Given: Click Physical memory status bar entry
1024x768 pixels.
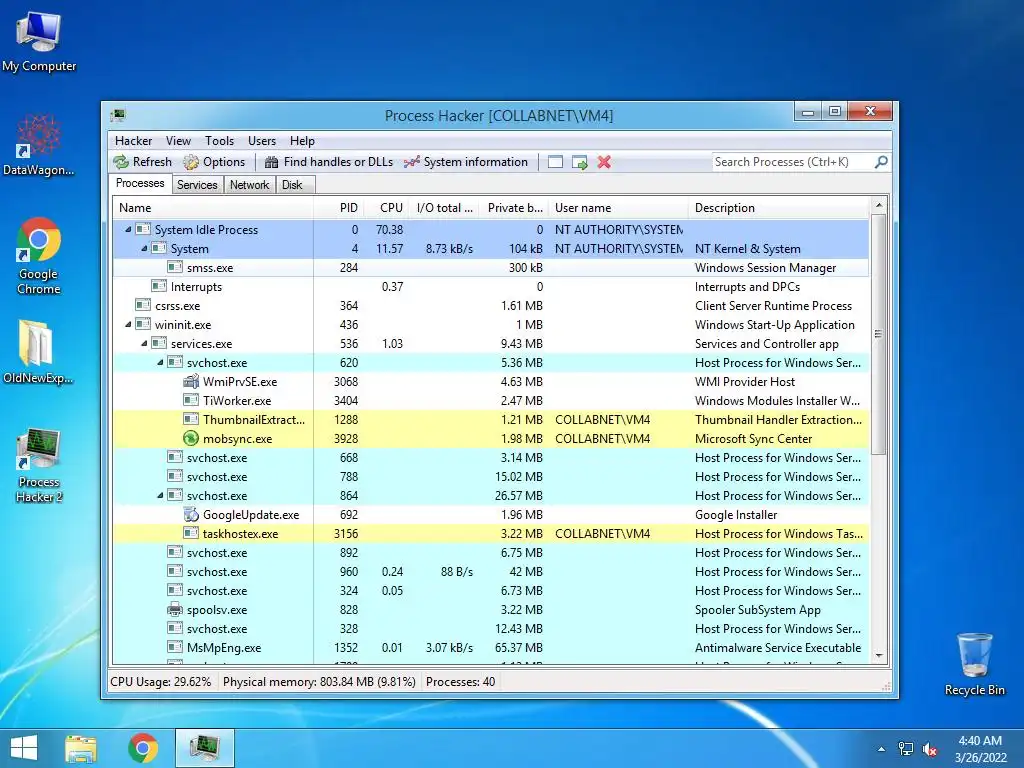Looking at the screenshot, I should click(x=319, y=682).
